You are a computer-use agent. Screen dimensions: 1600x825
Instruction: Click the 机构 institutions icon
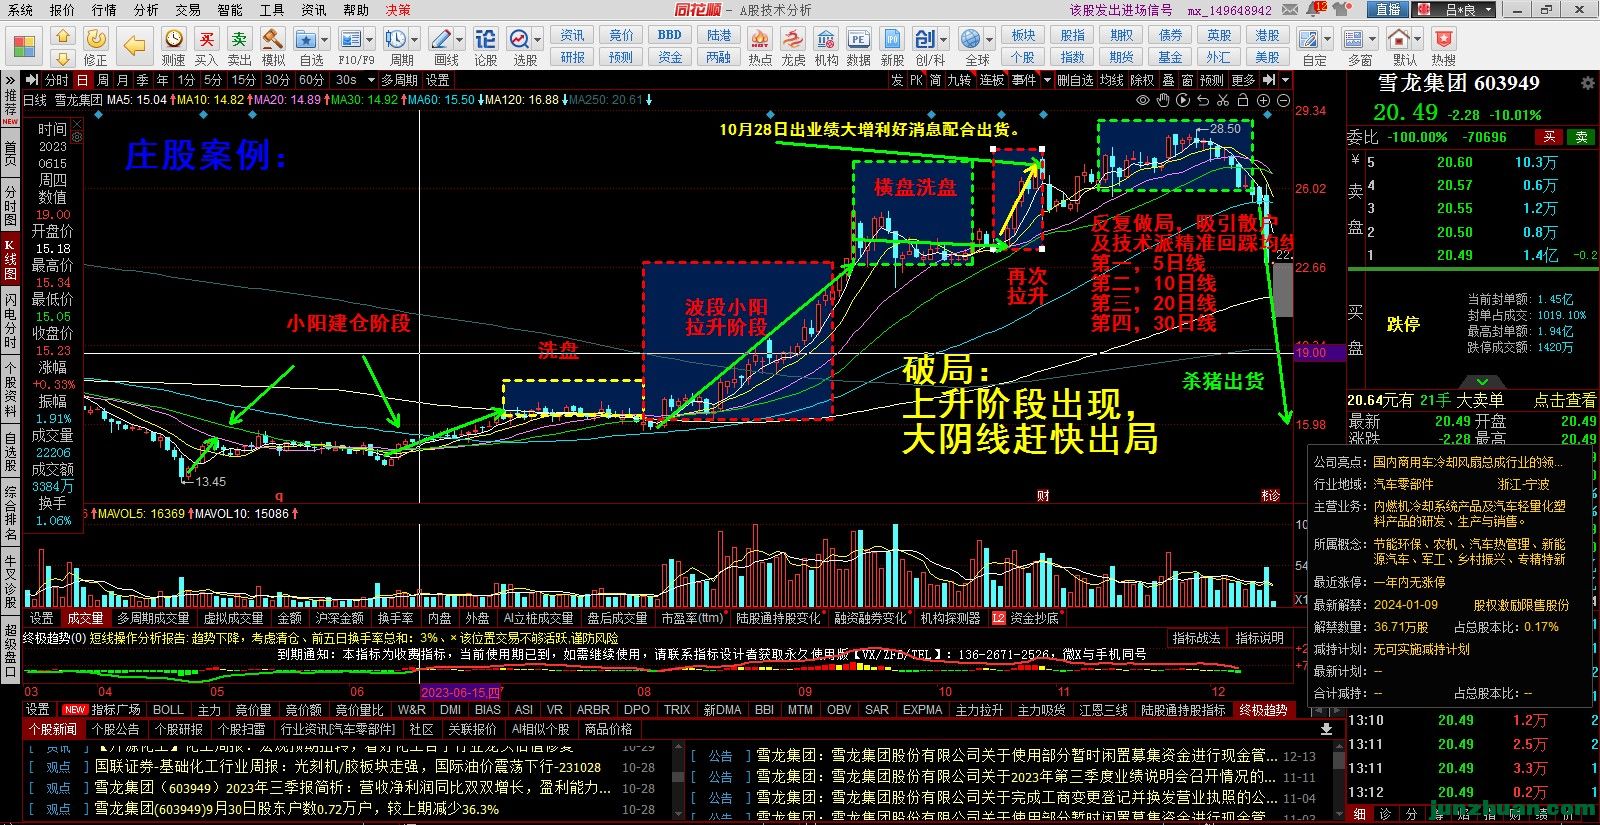pyautogui.click(x=826, y=39)
